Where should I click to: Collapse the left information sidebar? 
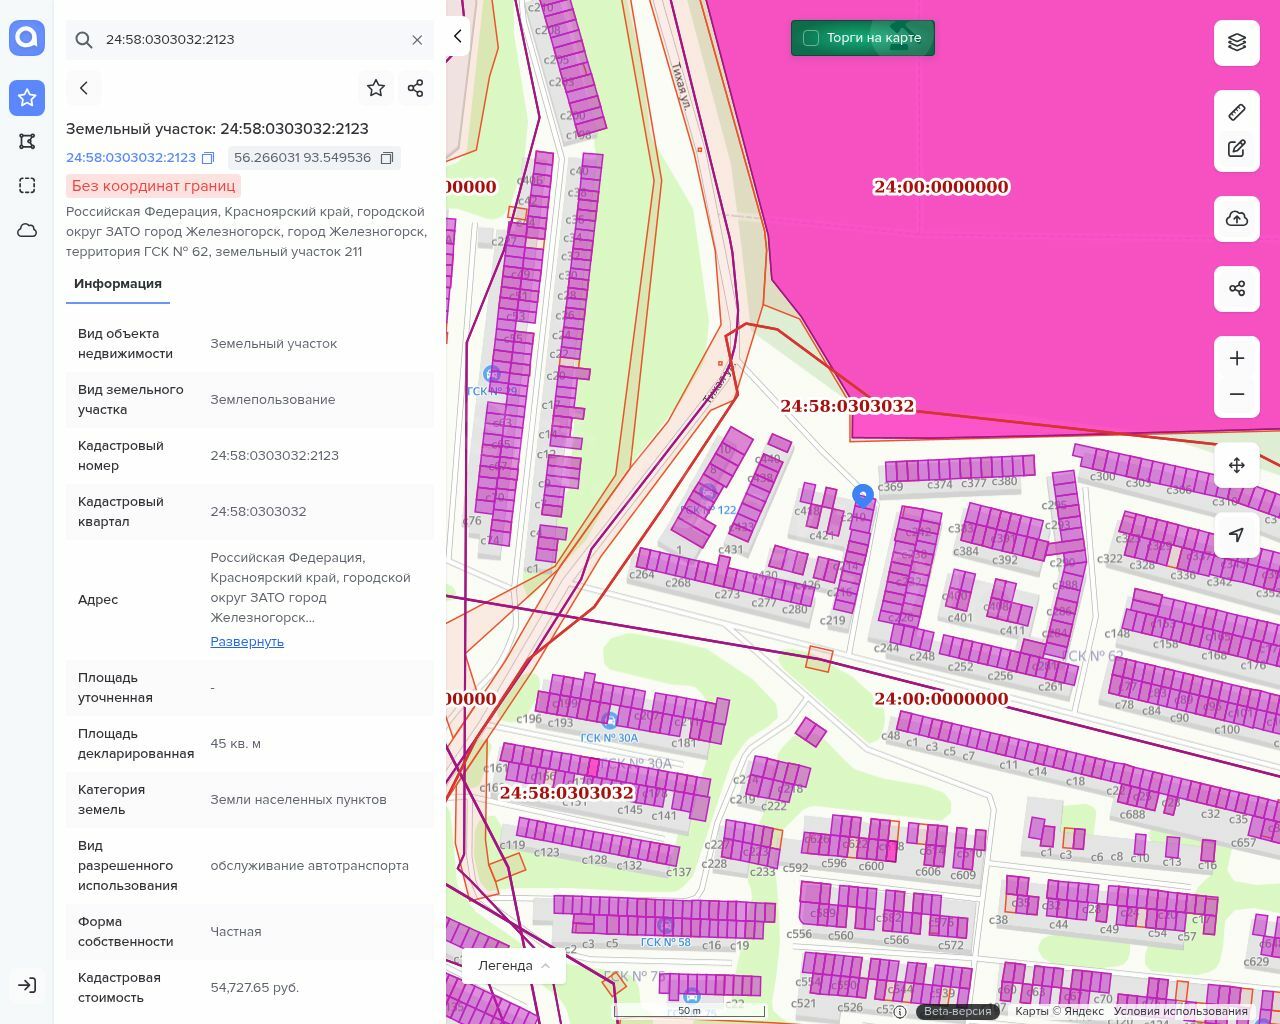click(457, 36)
